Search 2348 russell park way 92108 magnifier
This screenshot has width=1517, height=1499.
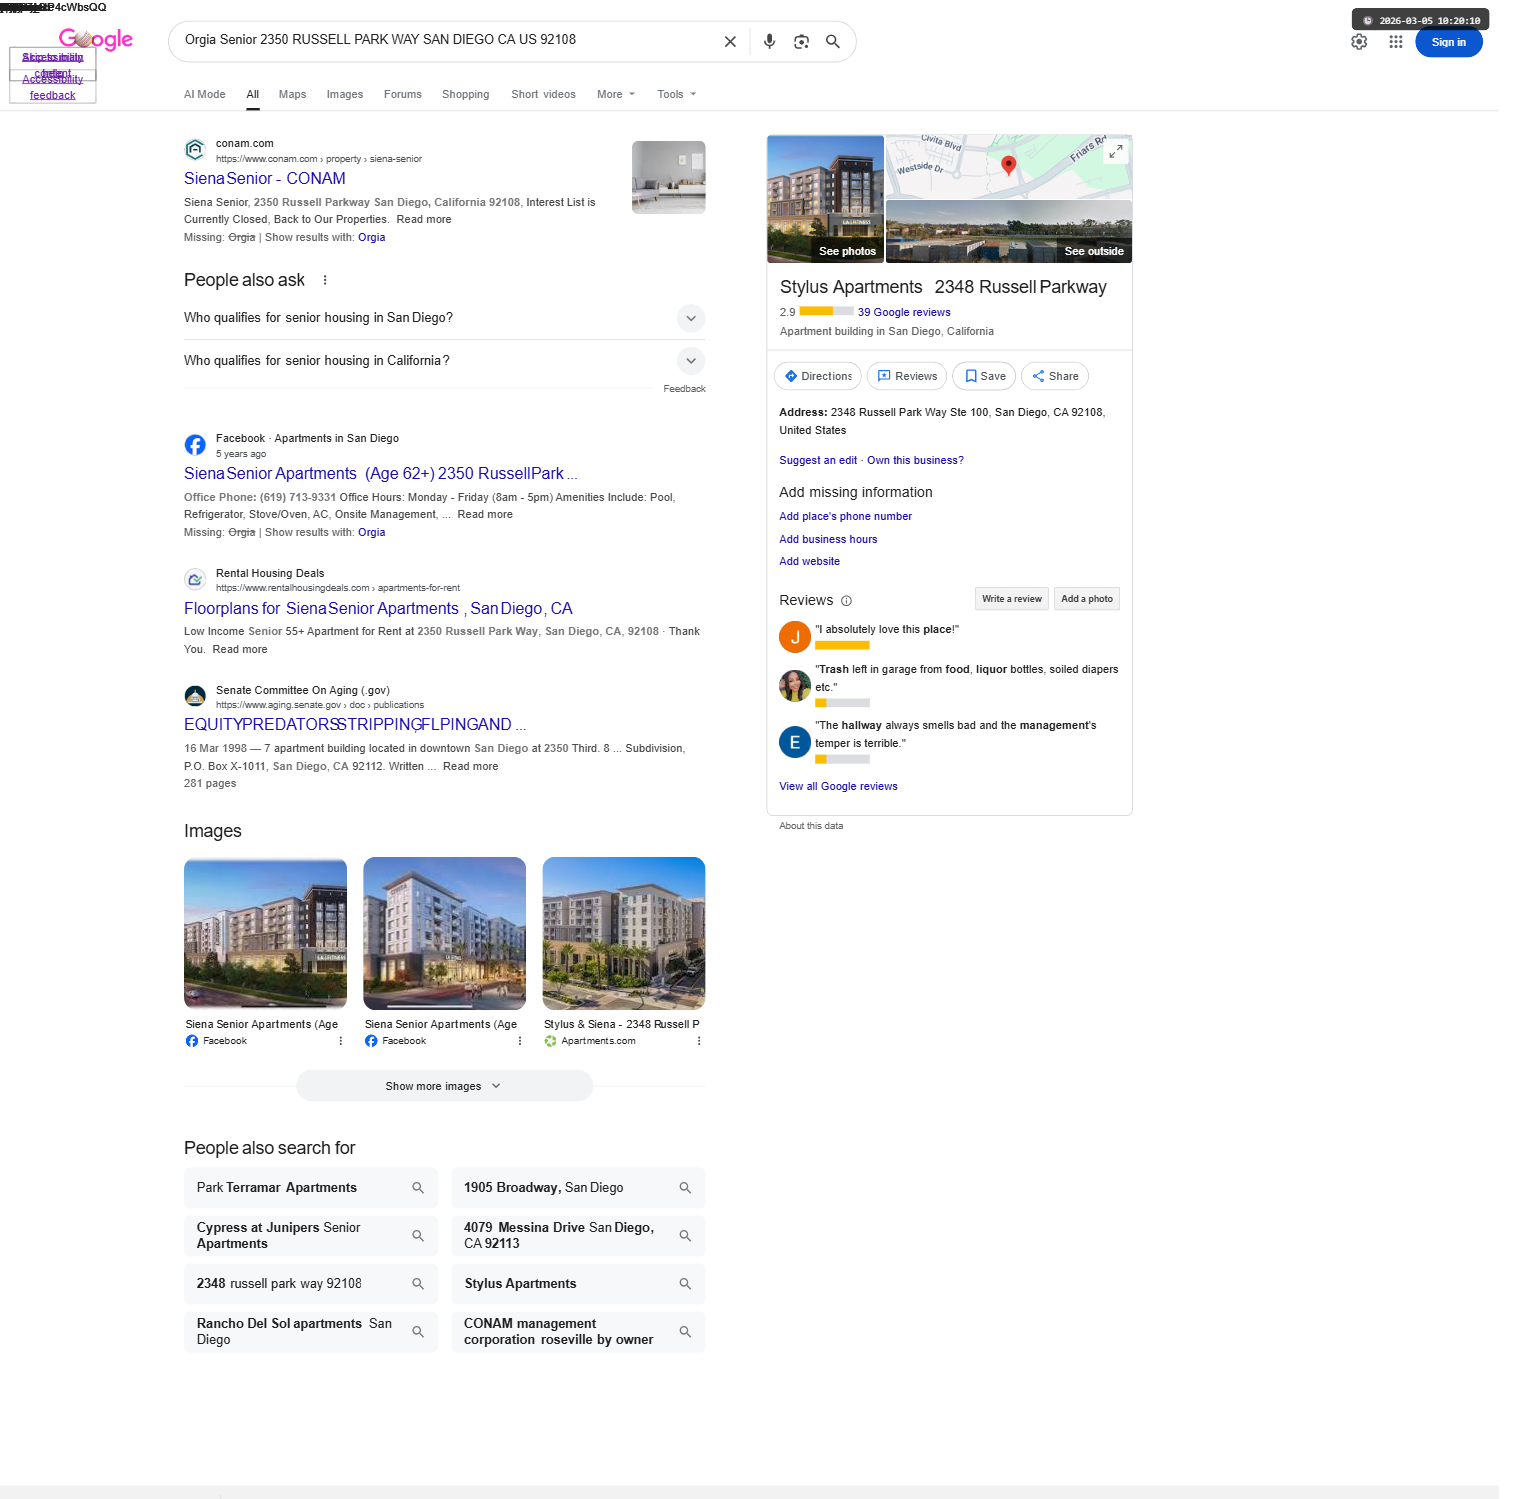click(x=418, y=1284)
